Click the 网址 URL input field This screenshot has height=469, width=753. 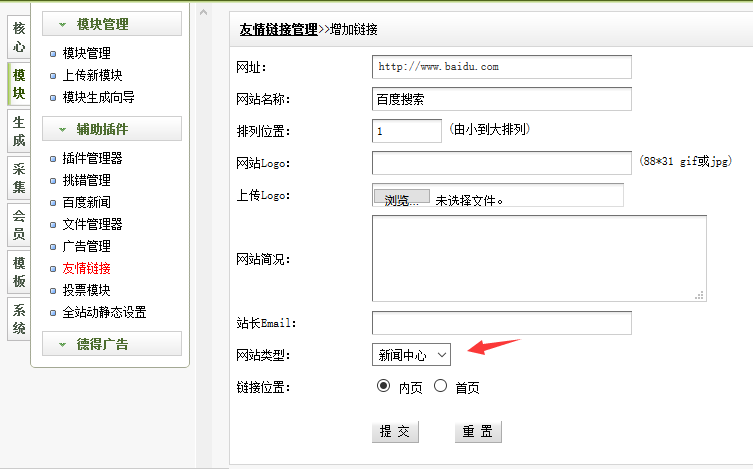501,67
